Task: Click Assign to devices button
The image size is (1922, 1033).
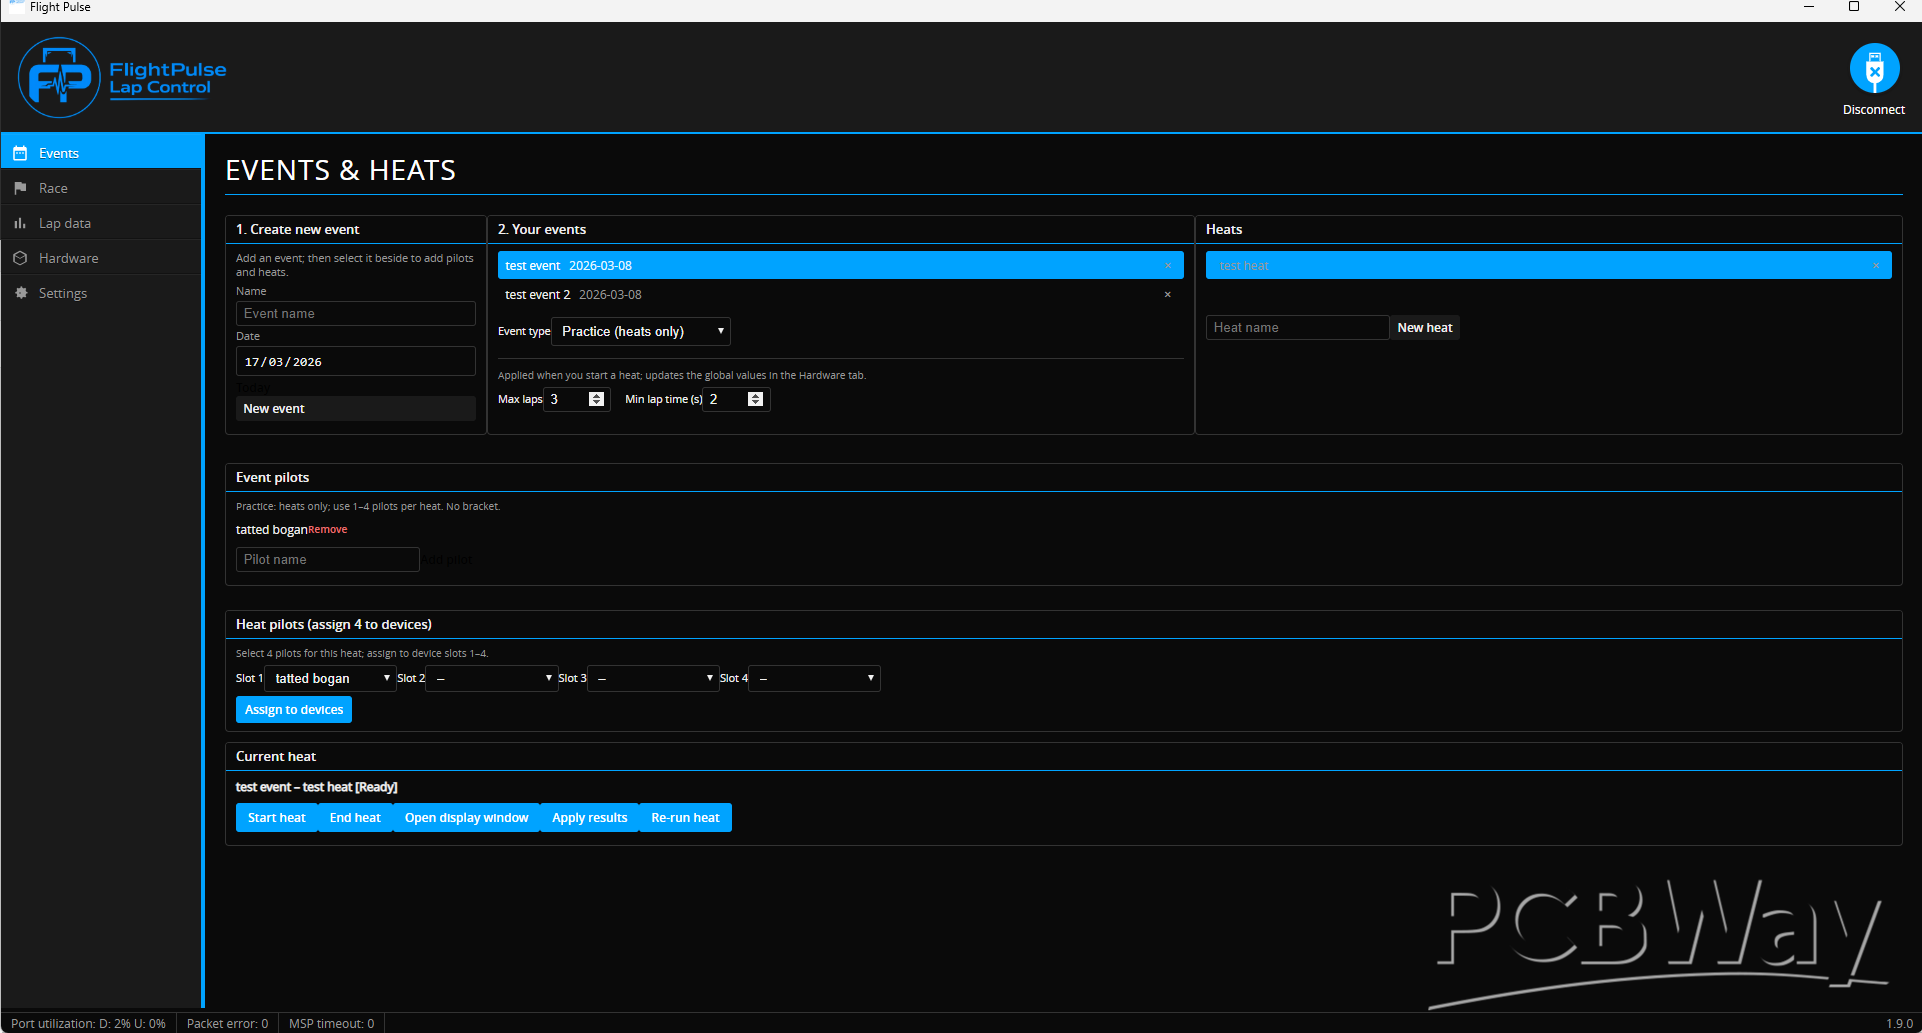Action: pyautogui.click(x=293, y=710)
